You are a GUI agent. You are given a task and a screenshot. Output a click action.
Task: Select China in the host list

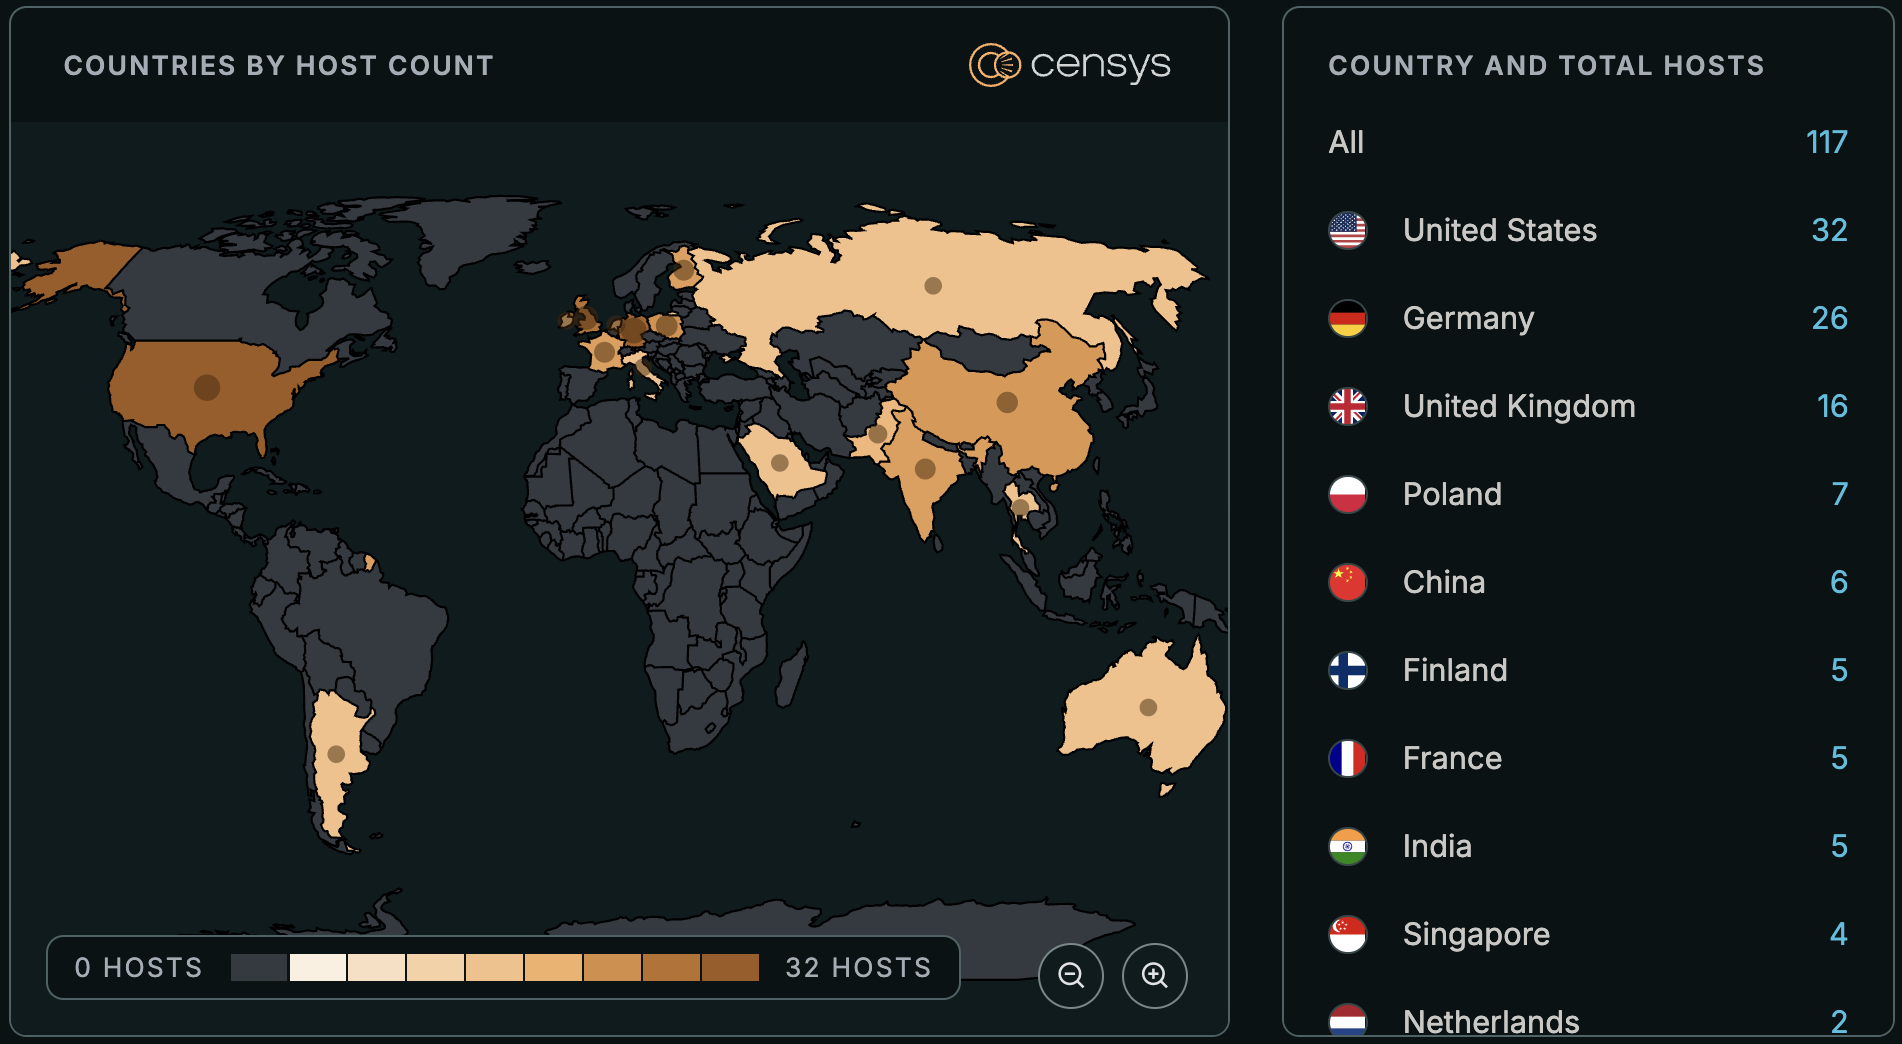tap(1588, 582)
